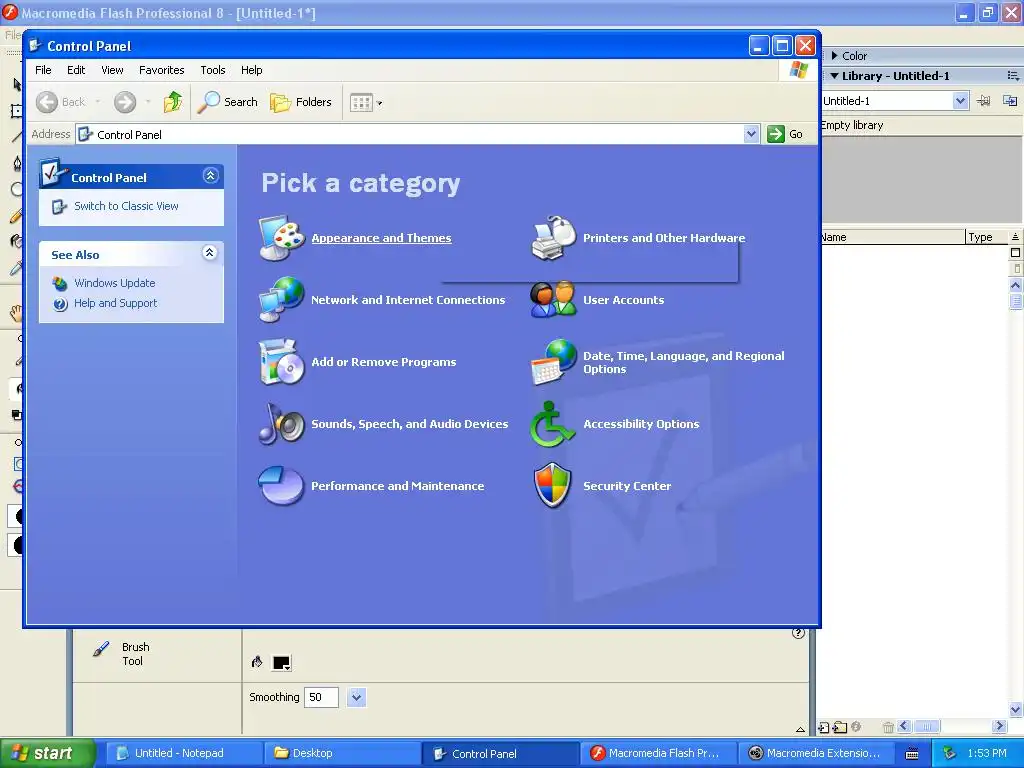Click the Windows Update link
1024x768 pixels.
click(115, 283)
